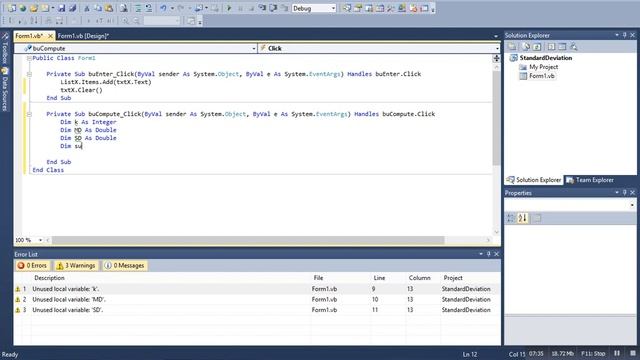Image resolution: width=640 pixels, height=360 pixels.
Task: Select warning "Unused local variable: 'SD'."
Action: [x=257, y=310]
